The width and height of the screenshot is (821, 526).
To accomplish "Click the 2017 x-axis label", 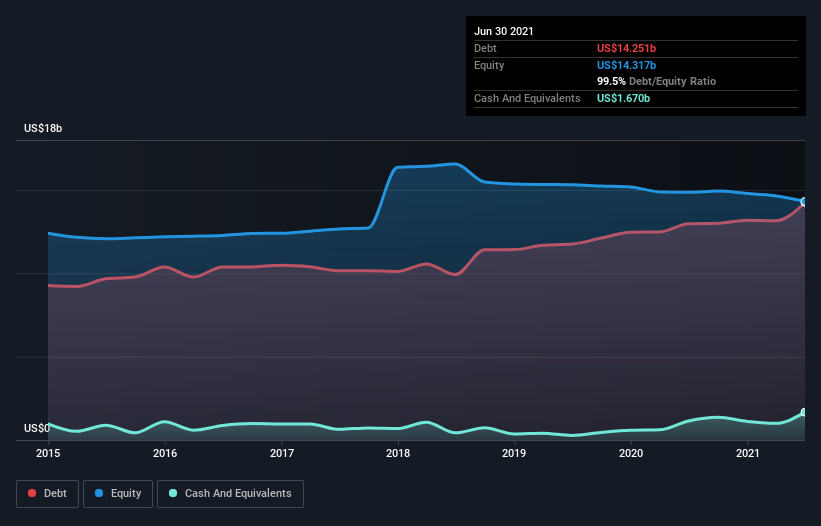I will [x=282, y=453].
